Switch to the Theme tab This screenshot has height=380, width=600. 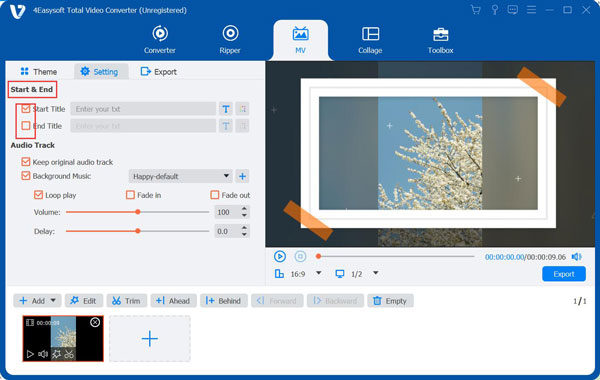(39, 72)
